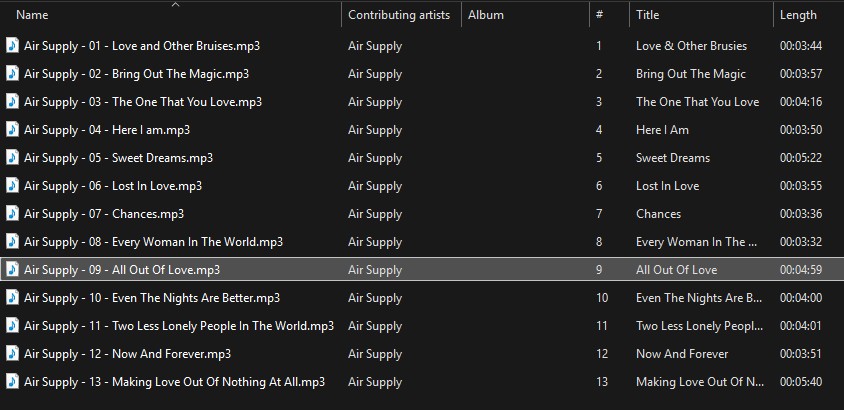Viewport: 844px width, 410px height.
Task: Select Even The Nights Are Better.mp3
Action: (x=152, y=297)
